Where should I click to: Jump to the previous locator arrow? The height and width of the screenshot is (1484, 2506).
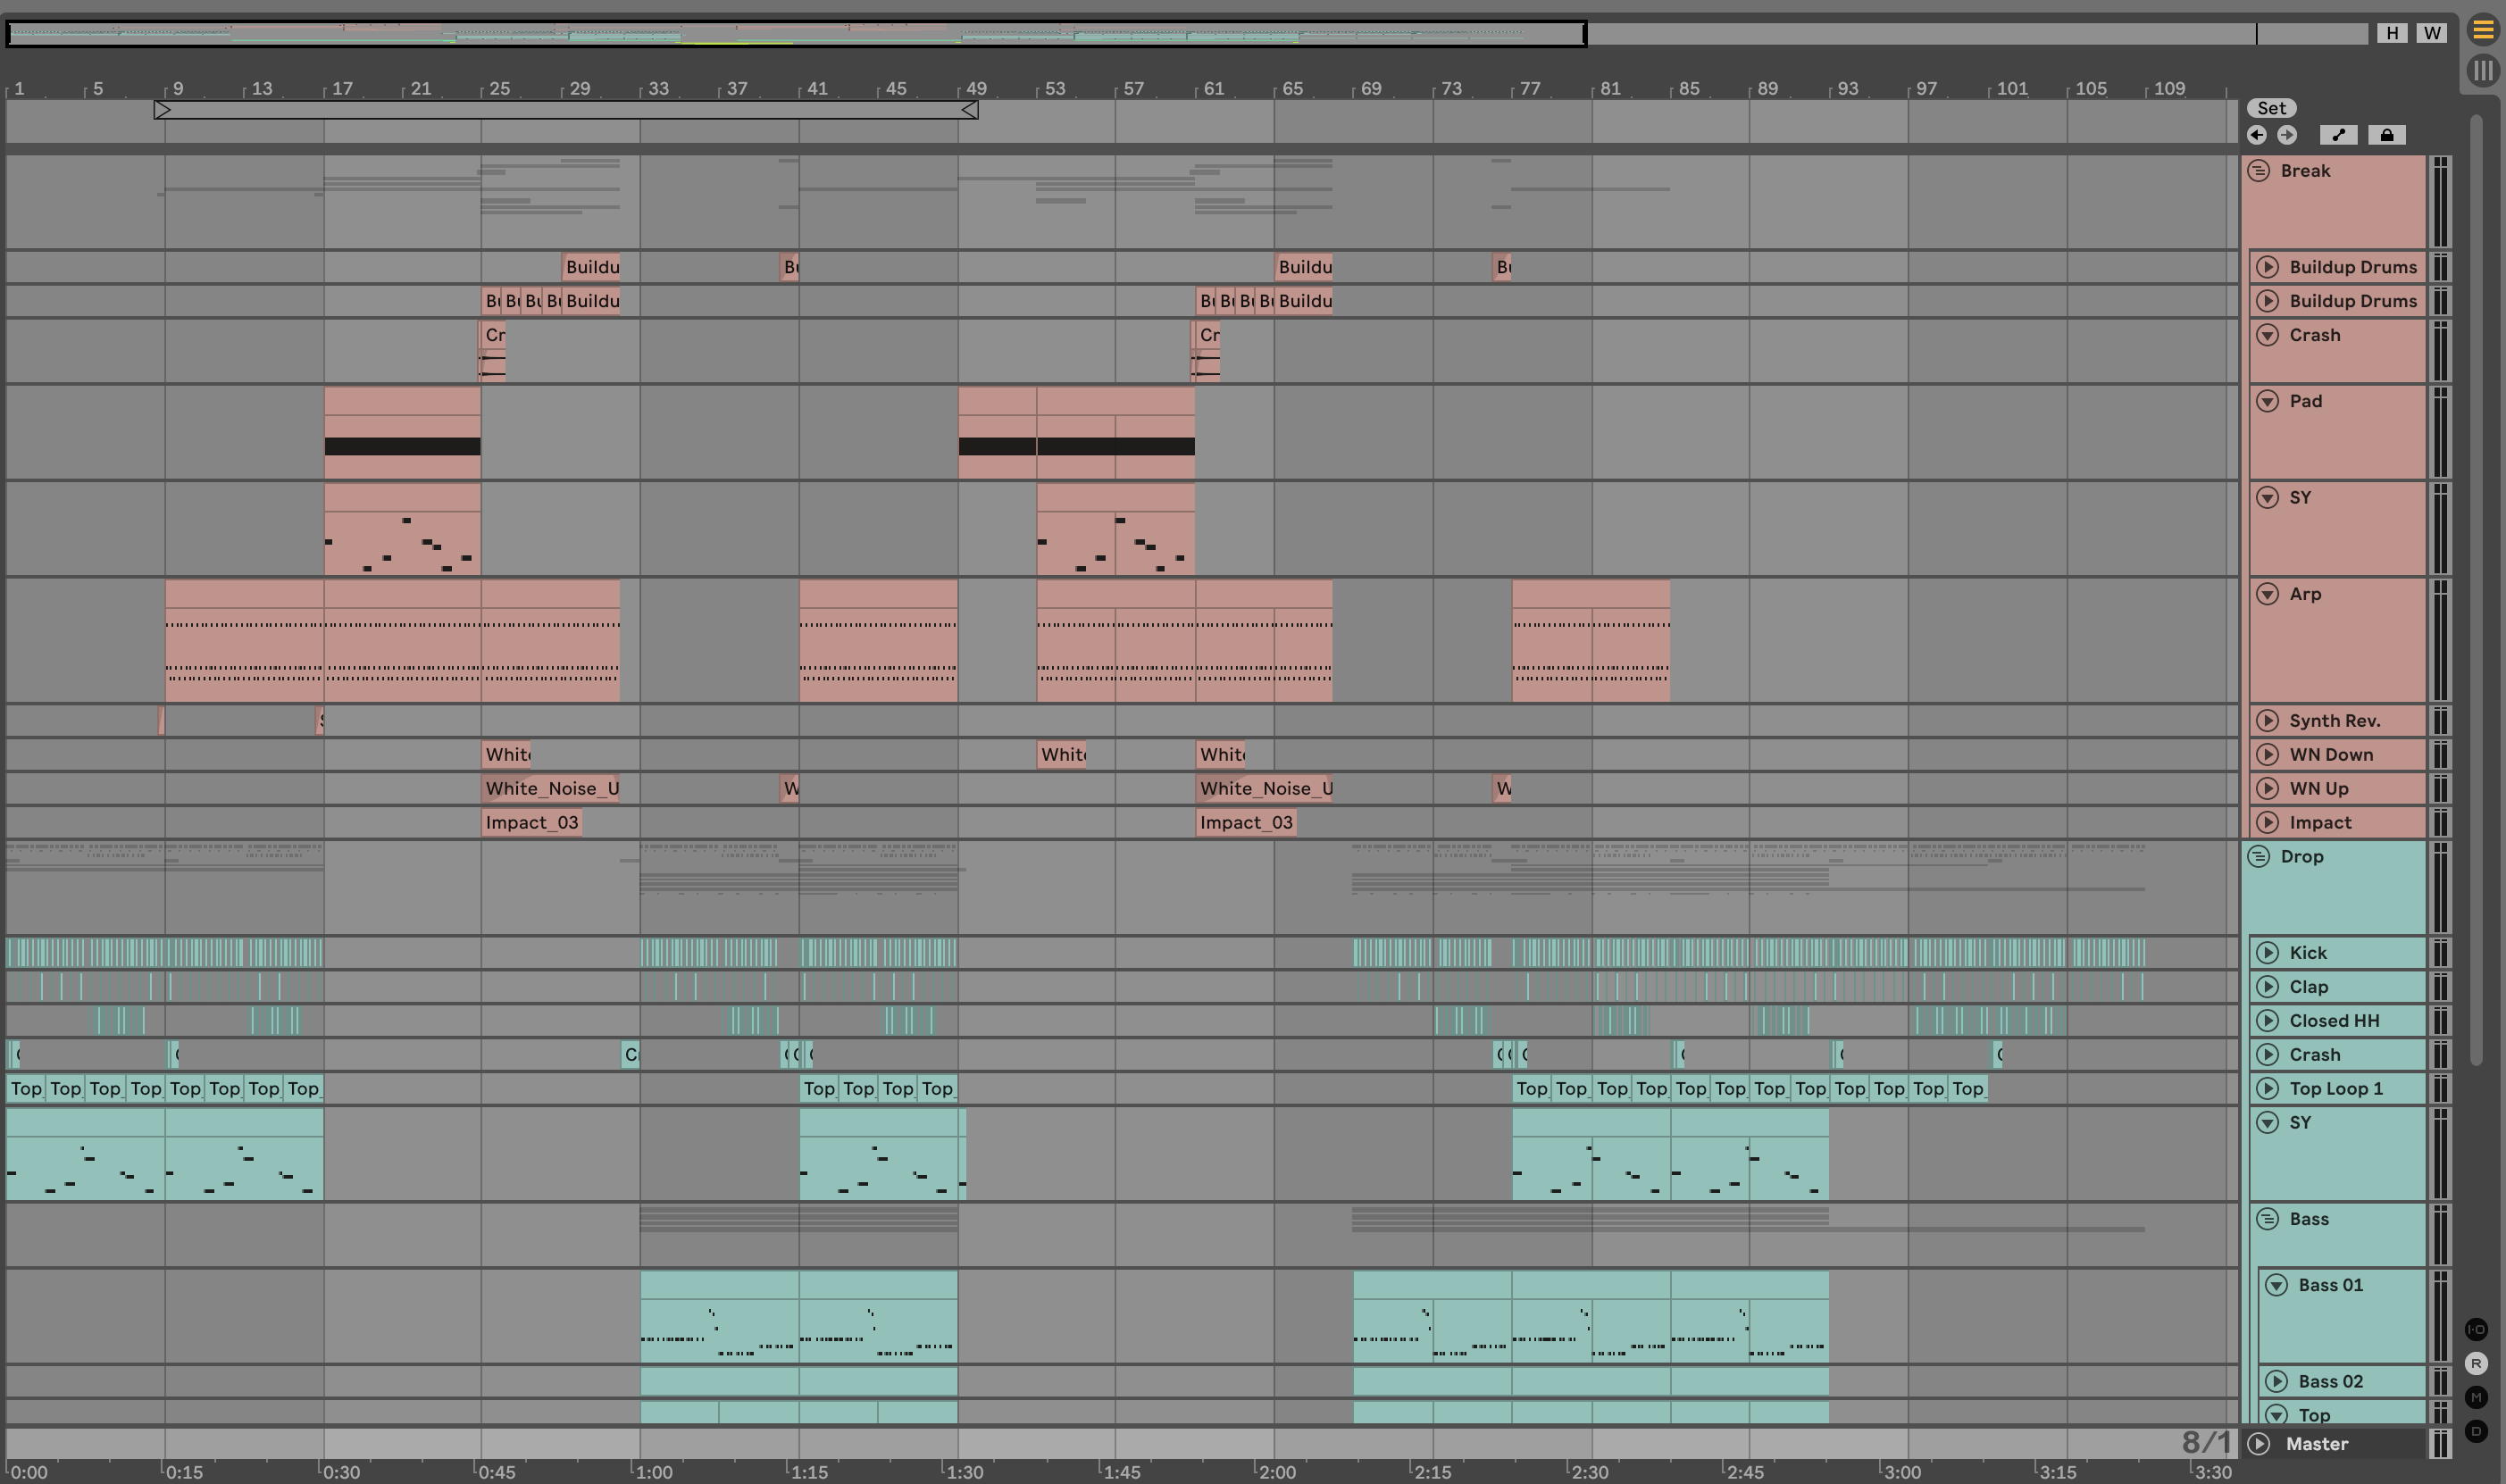(x=2256, y=135)
